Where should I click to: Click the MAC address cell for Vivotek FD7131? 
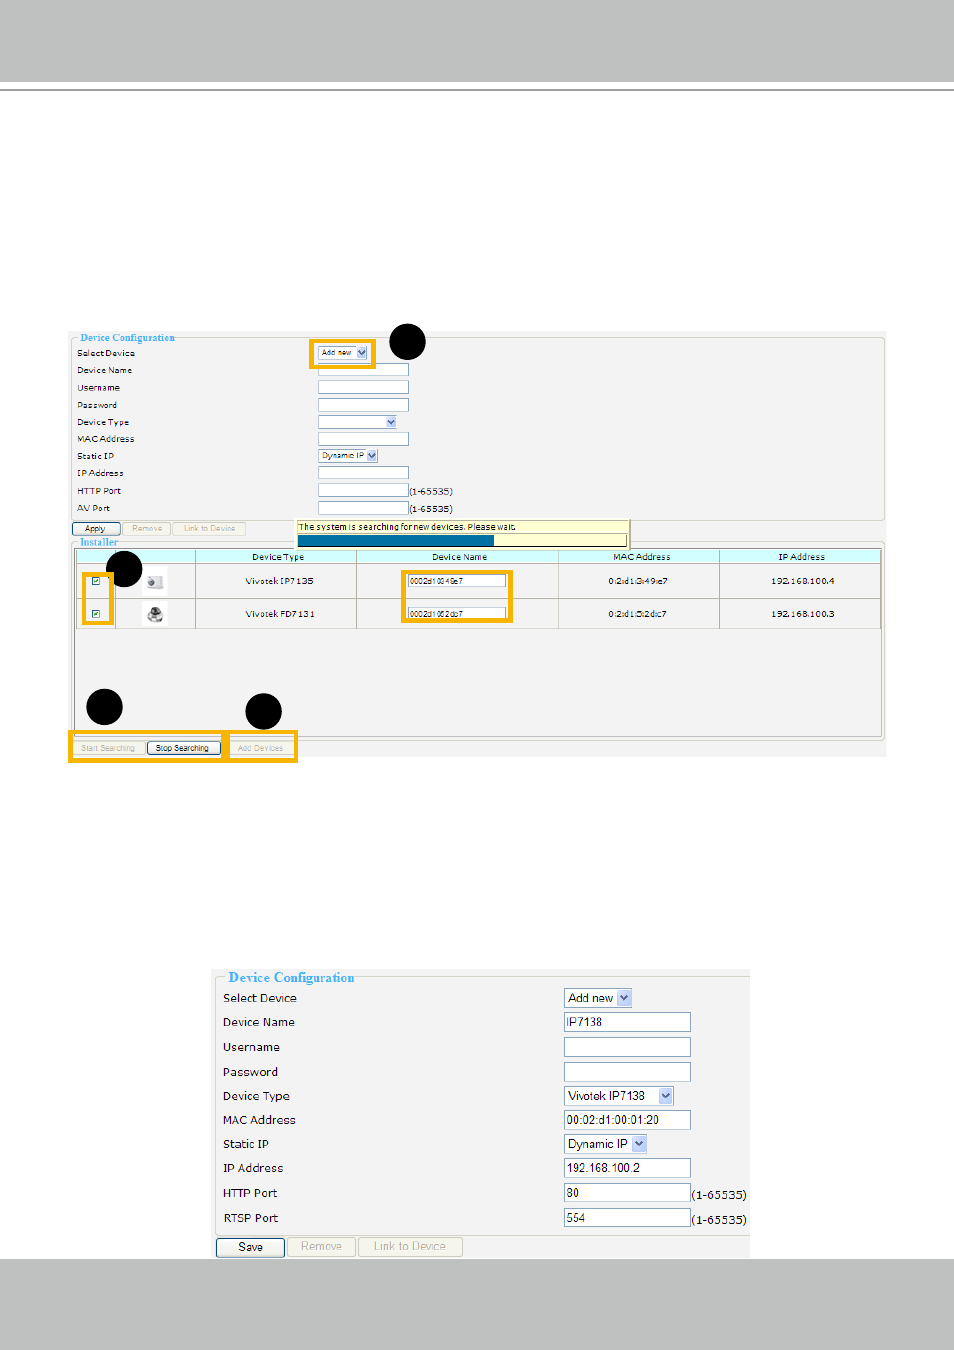click(x=638, y=614)
